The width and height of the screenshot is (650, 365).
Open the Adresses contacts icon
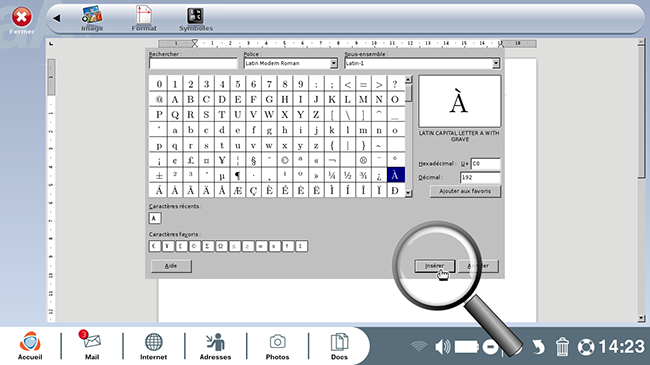click(x=215, y=345)
